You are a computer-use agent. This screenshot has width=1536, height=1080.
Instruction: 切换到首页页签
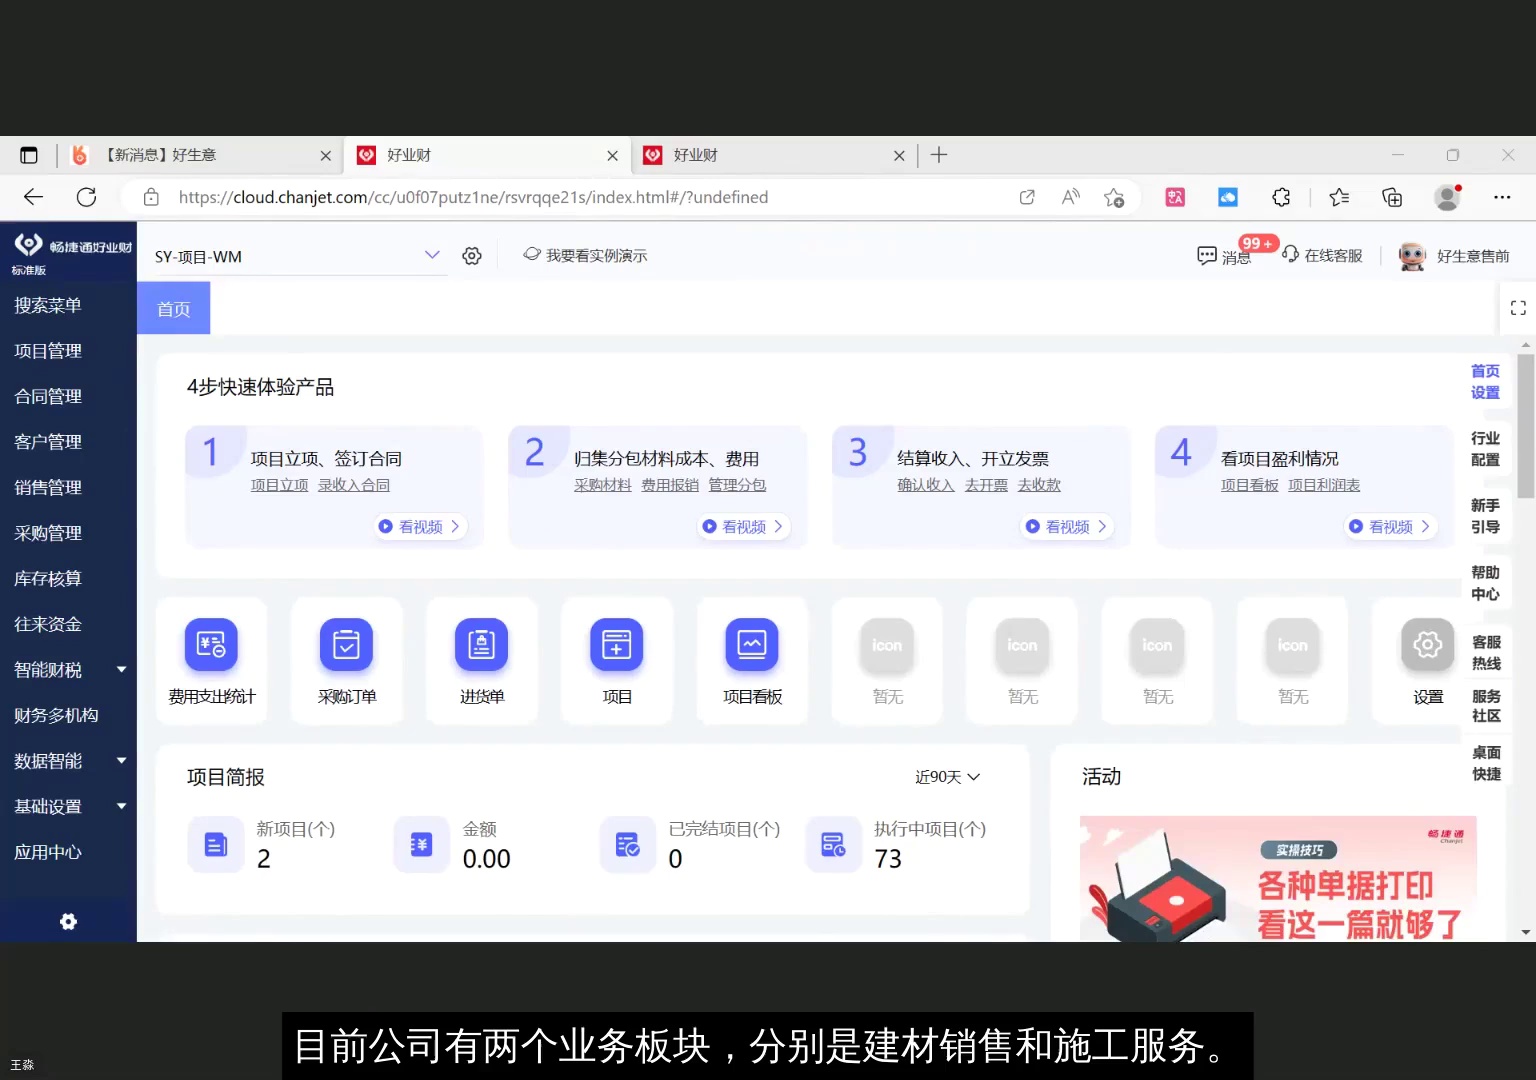pyautogui.click(x=172, y=308)
